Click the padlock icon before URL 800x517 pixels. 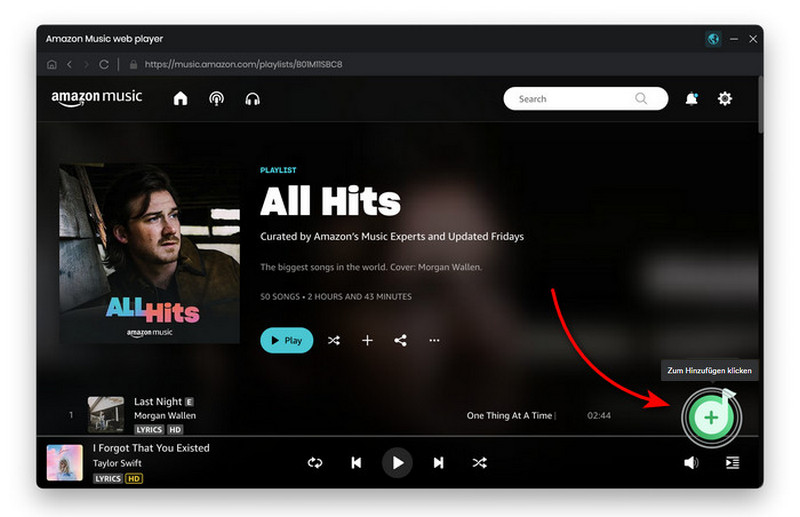coord(133,64)
